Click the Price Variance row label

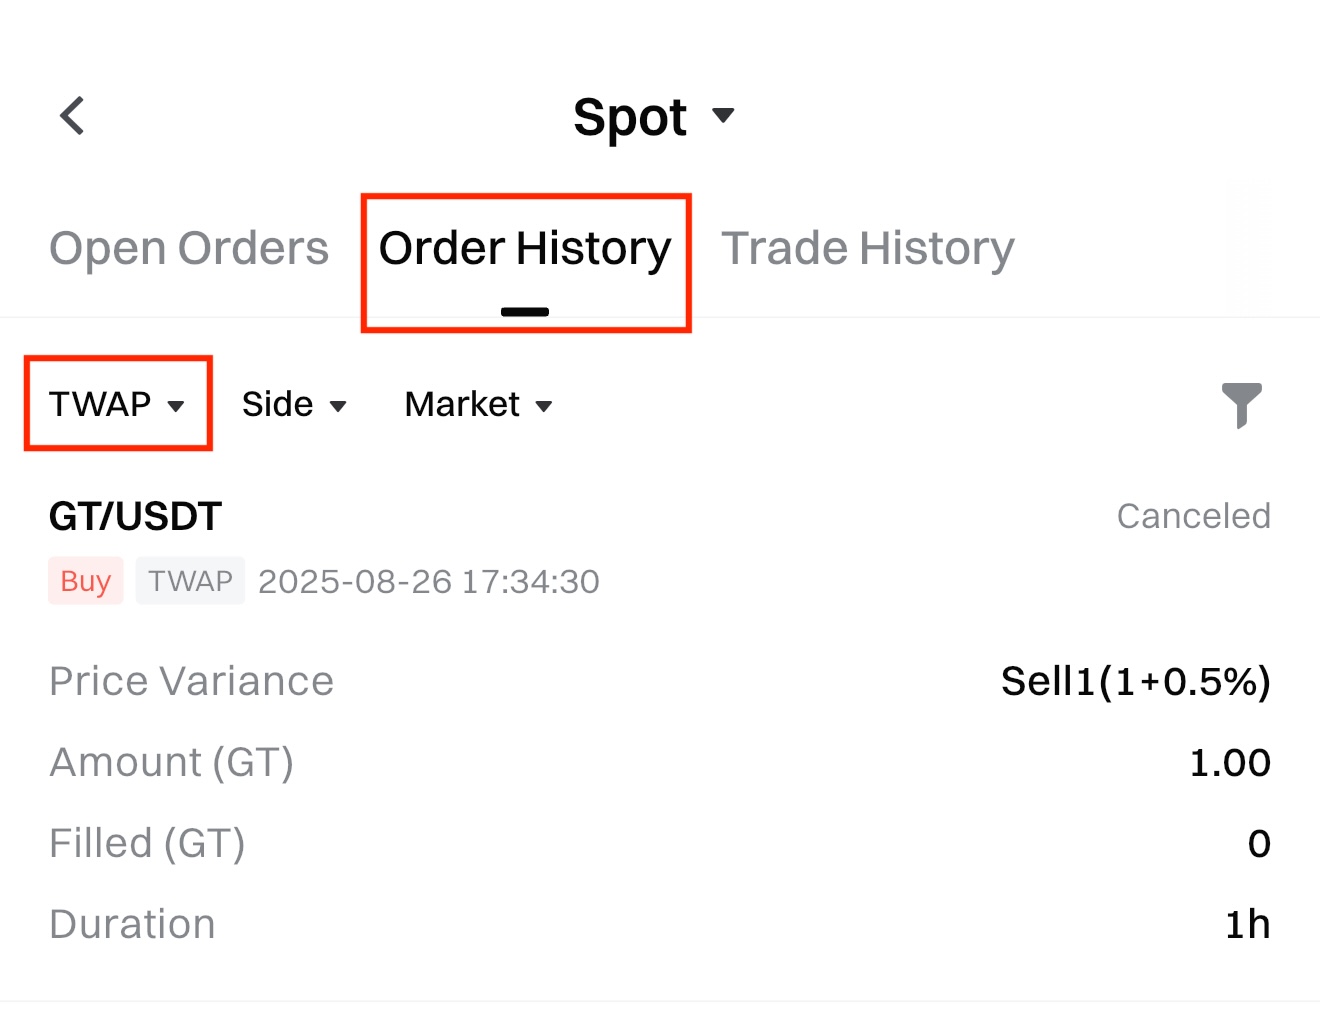[x=191, y=681]
